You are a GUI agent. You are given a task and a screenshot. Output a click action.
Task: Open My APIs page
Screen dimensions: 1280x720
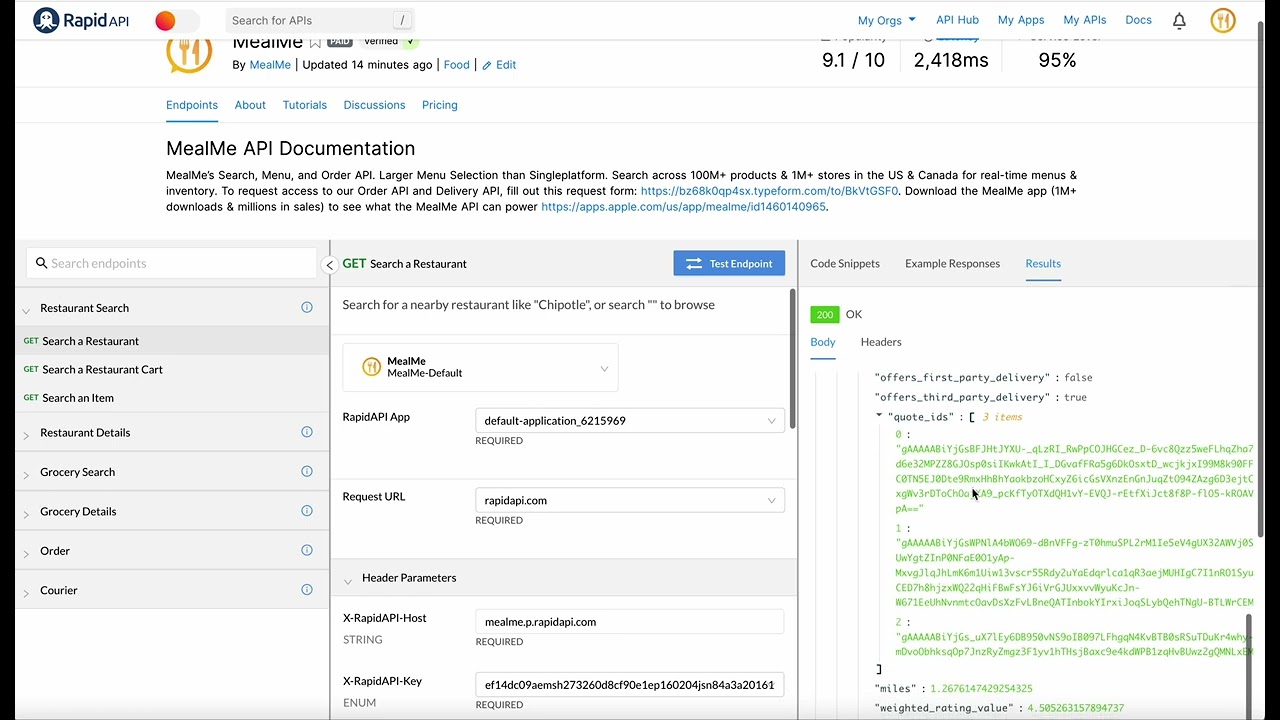point(1085,20)
